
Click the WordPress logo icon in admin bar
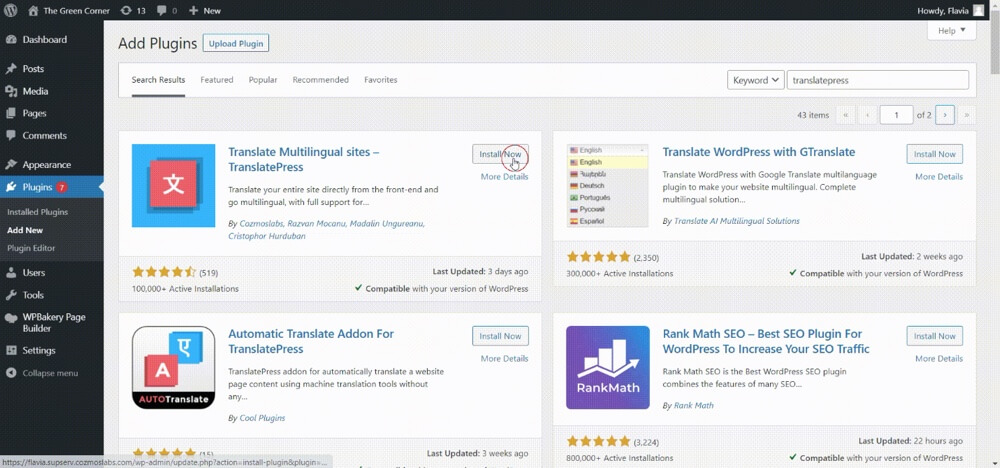point(11,10)
